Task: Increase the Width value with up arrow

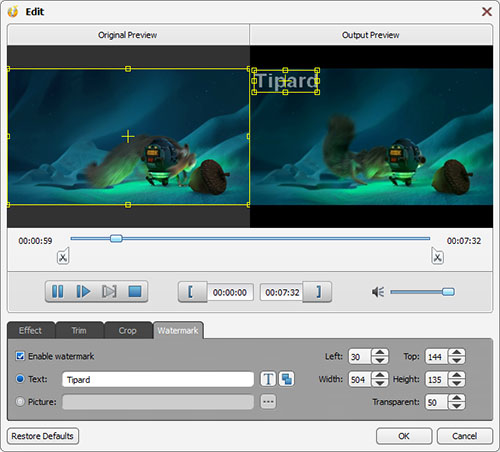Action: 380,375
